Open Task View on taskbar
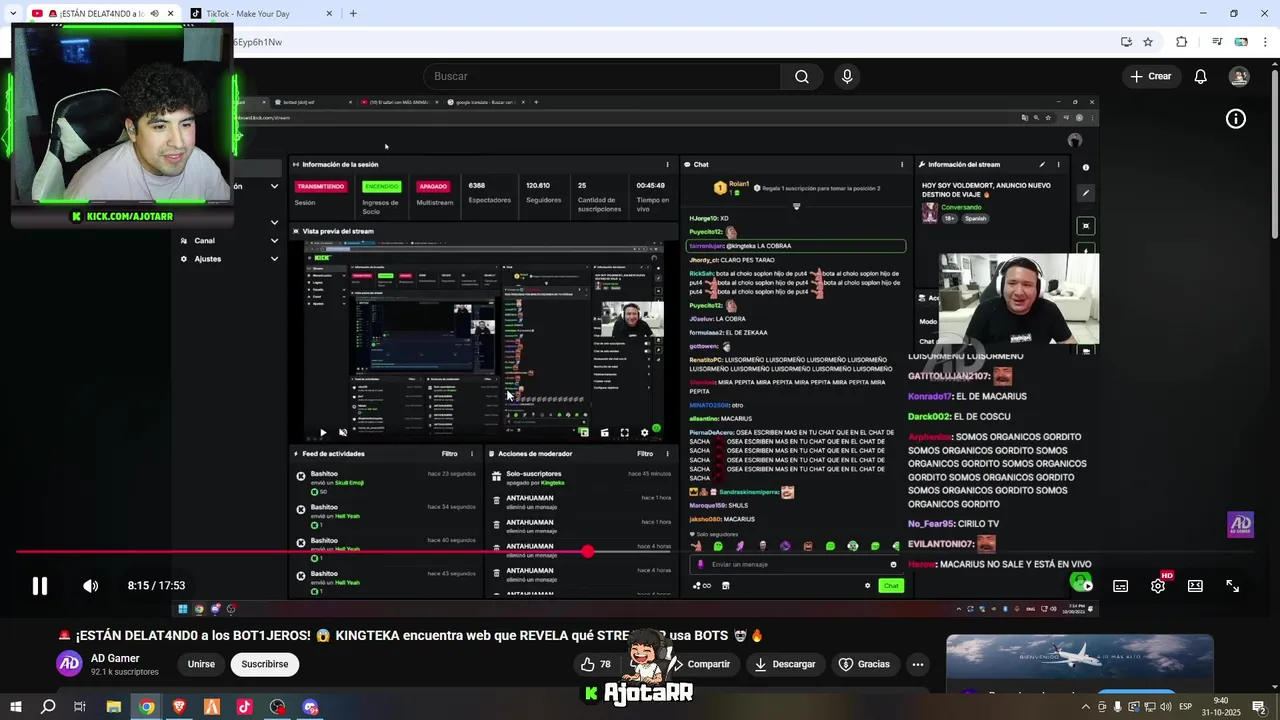The width and height of the screenshot is (1280, 720). coord(80,707)
